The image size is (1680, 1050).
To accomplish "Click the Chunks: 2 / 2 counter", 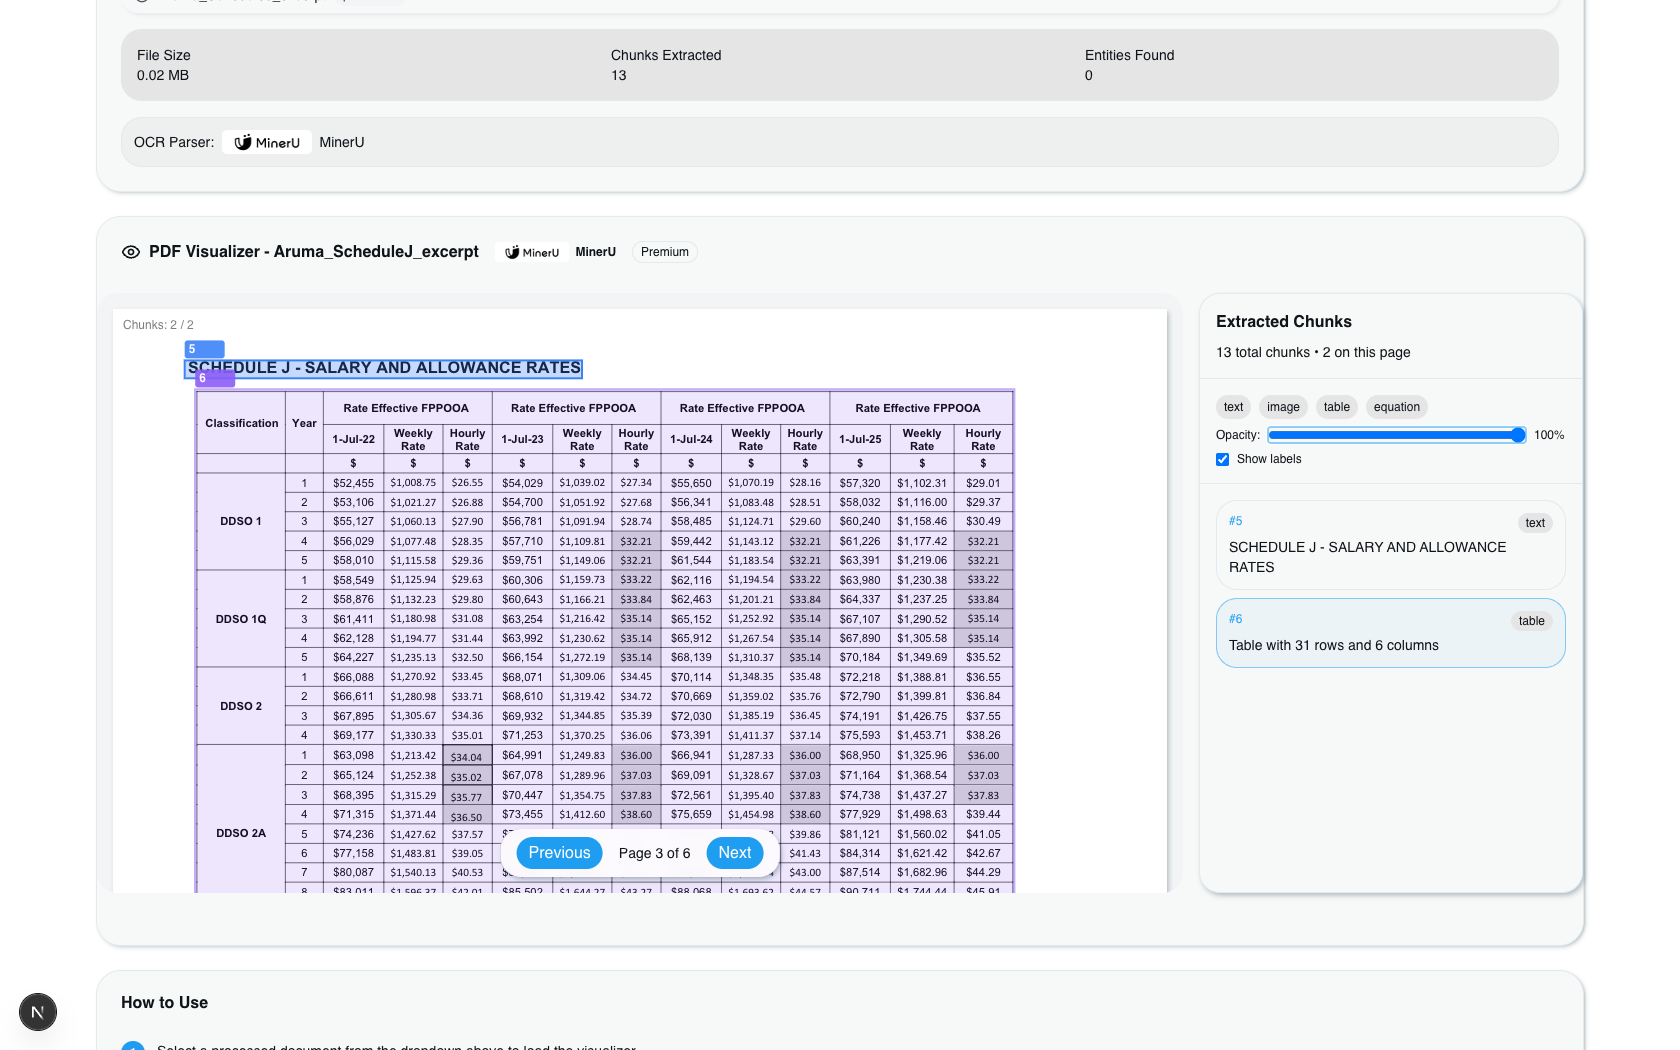I will pos(158,325).
